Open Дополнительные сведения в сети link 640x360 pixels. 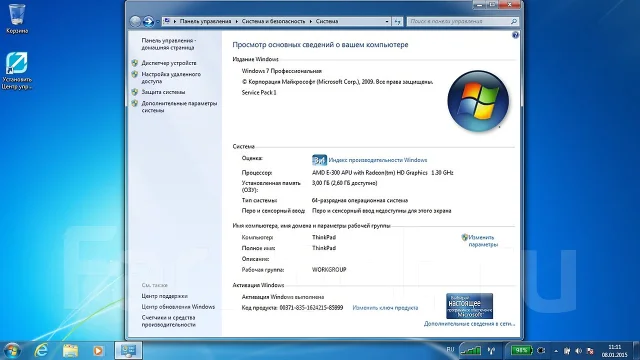coord(469,324)
